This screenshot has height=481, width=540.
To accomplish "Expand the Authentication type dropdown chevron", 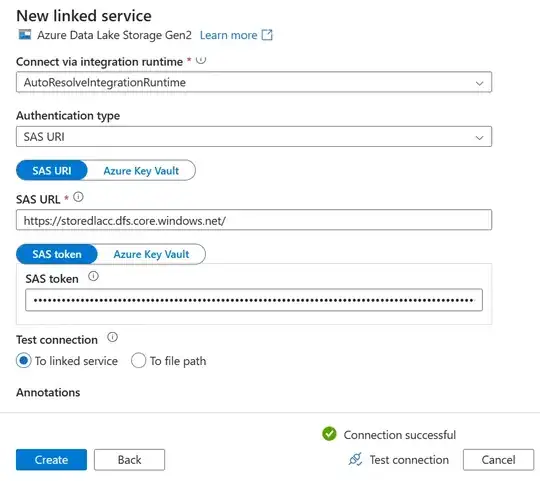I will tap(479, 138).
